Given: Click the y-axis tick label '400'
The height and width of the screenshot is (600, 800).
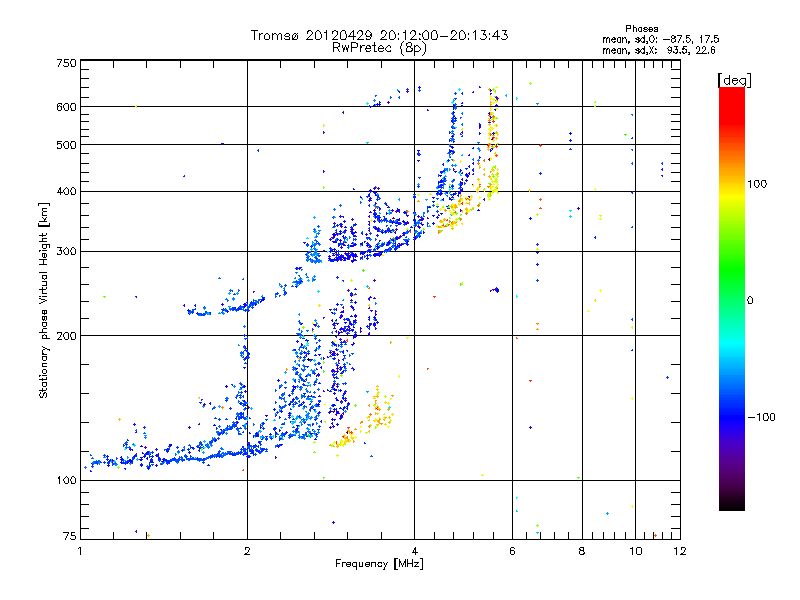Looking at the screenshot, I should tap(66, 192).
